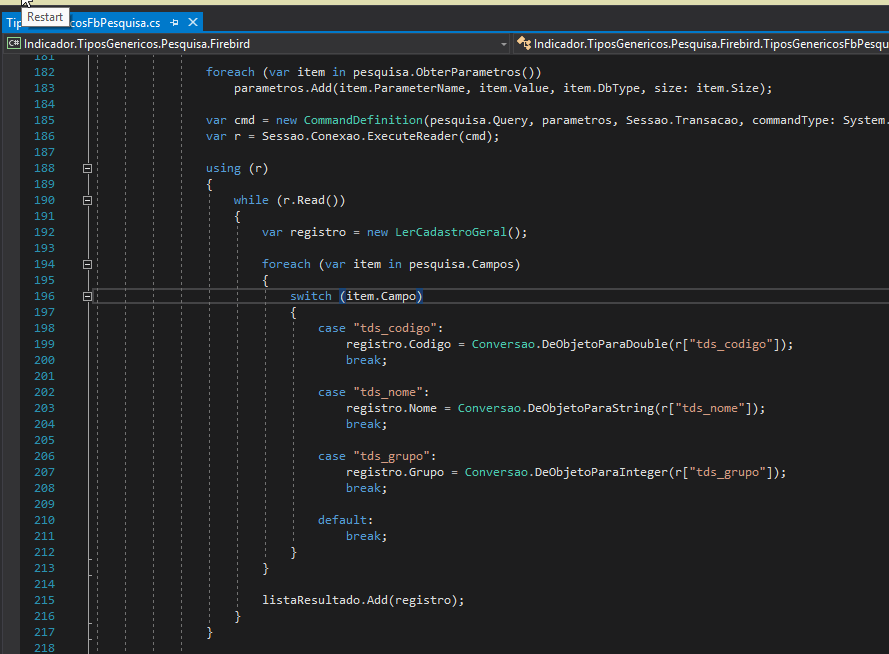889x654 pixels.
Task: Collapse the switch (item.Campo) block
Action: tap(87, 296)
